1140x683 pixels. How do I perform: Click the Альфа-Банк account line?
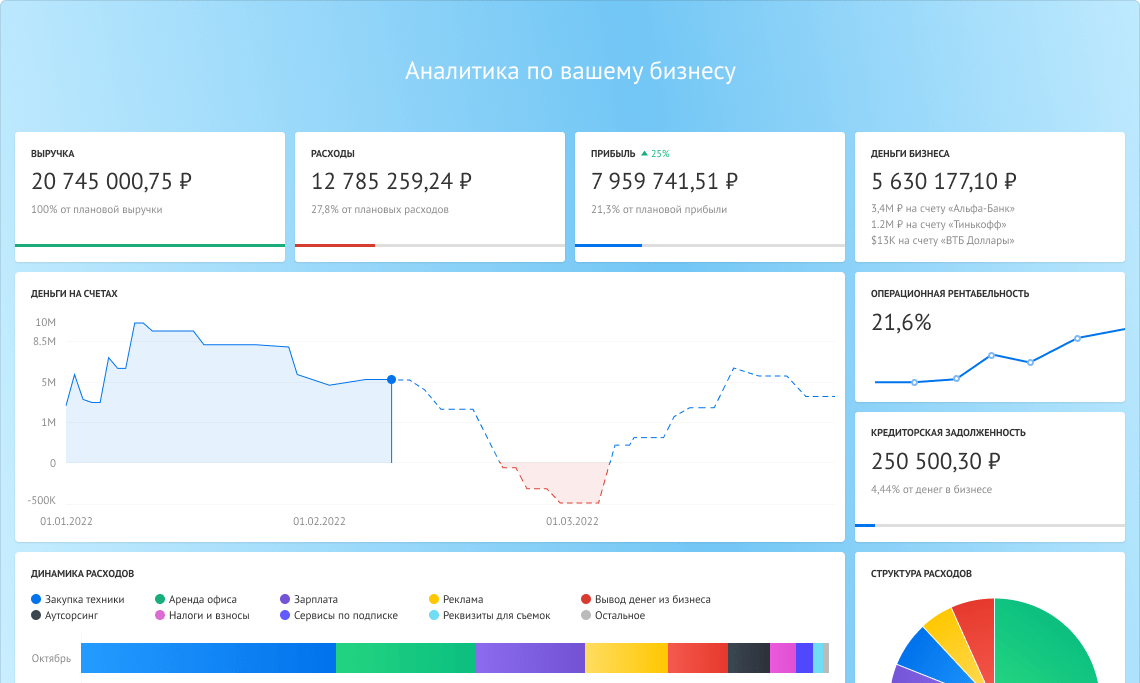[943, 209]
